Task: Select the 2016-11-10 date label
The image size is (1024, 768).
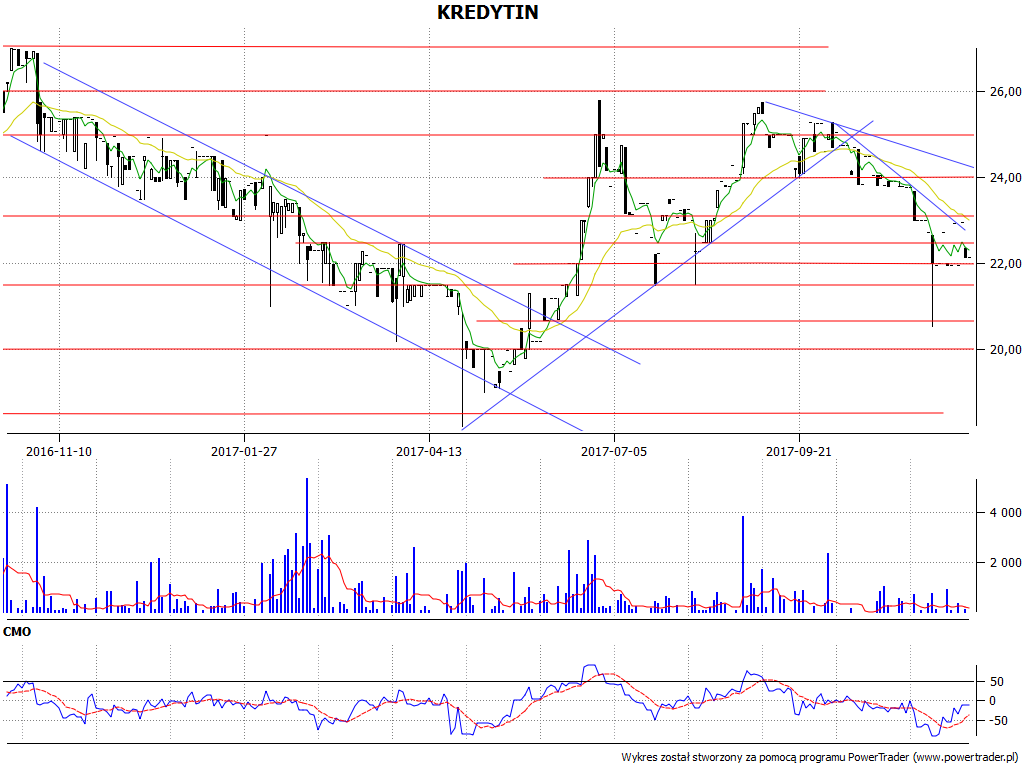Action: [59, 451]
